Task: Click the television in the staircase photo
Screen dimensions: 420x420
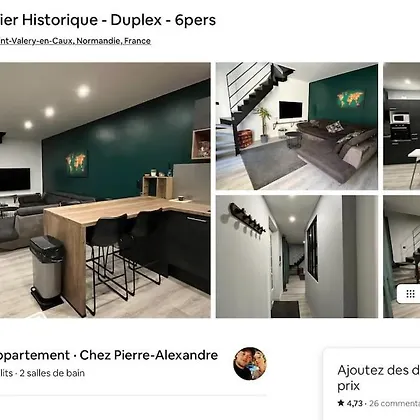Action: [290, 110]
